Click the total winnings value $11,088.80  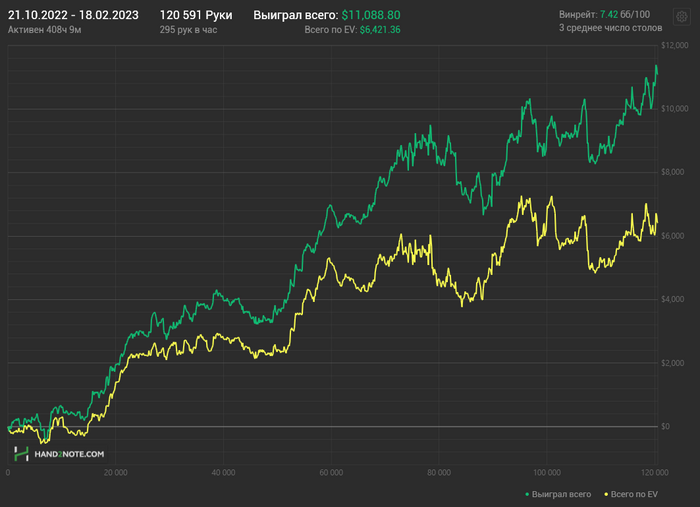click(371, 15)
